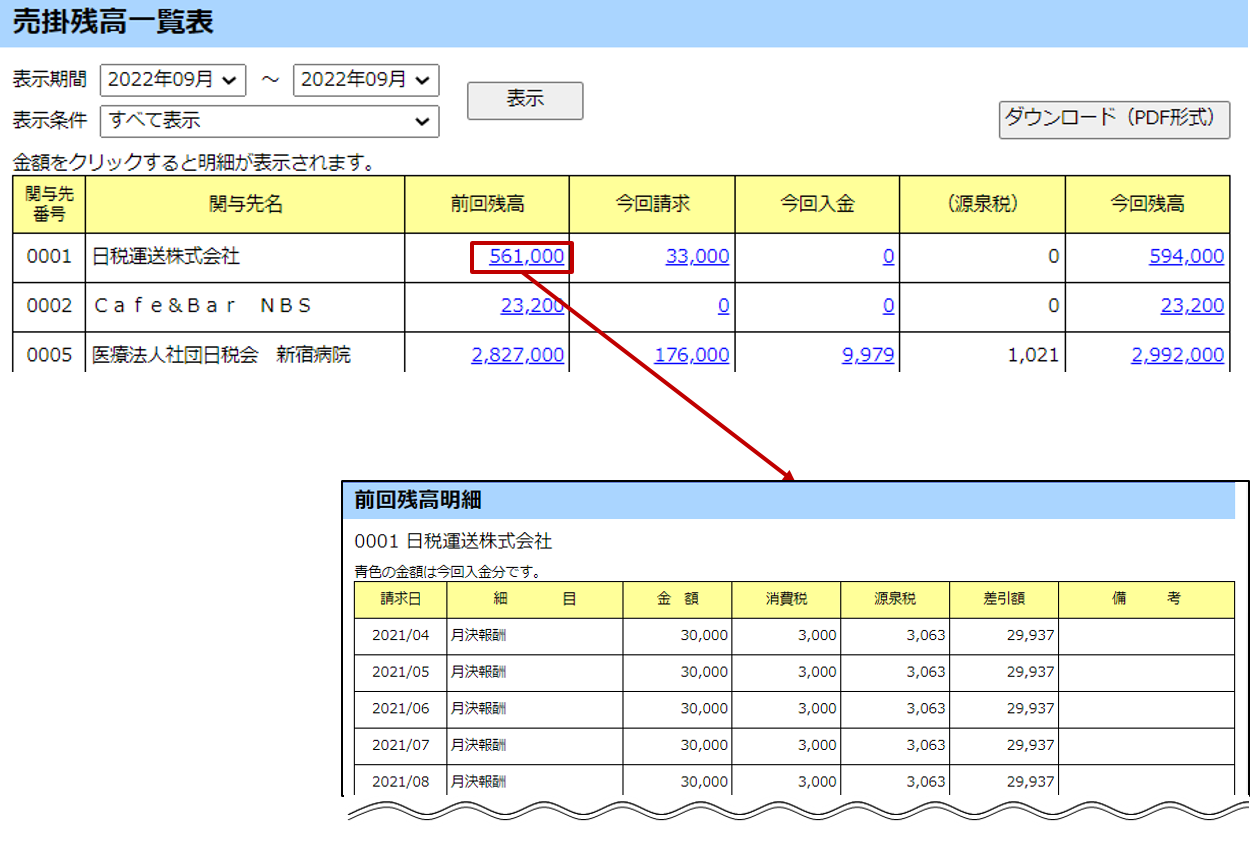Open the end period 2022年09月 dropdown
The height and width of the screenshot is (848, 1250).
pyautogui.click(x=366, y=80)
